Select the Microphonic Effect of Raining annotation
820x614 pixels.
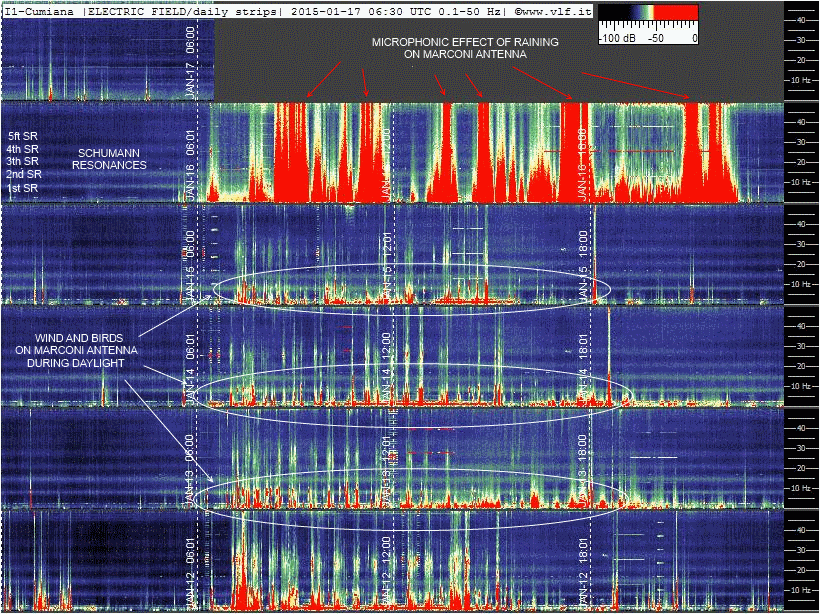[x=465, y=49]
